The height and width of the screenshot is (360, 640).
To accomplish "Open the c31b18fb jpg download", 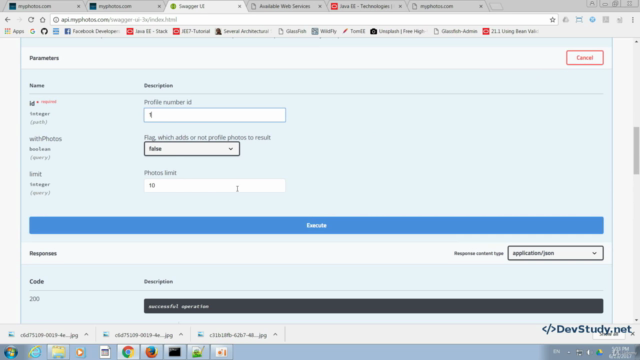I will (x=232, y=335).
